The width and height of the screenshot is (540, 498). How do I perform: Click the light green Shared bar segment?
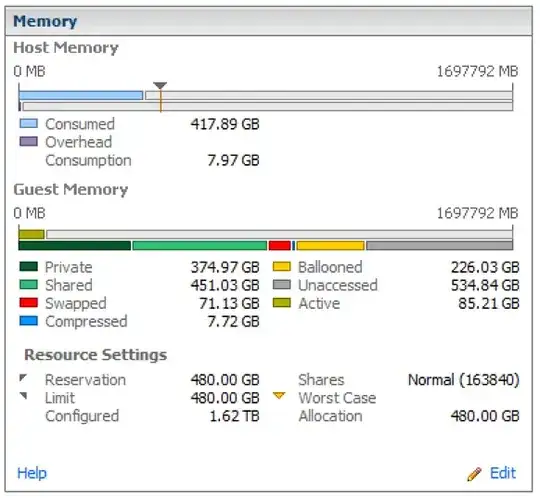tap(200, 246)
